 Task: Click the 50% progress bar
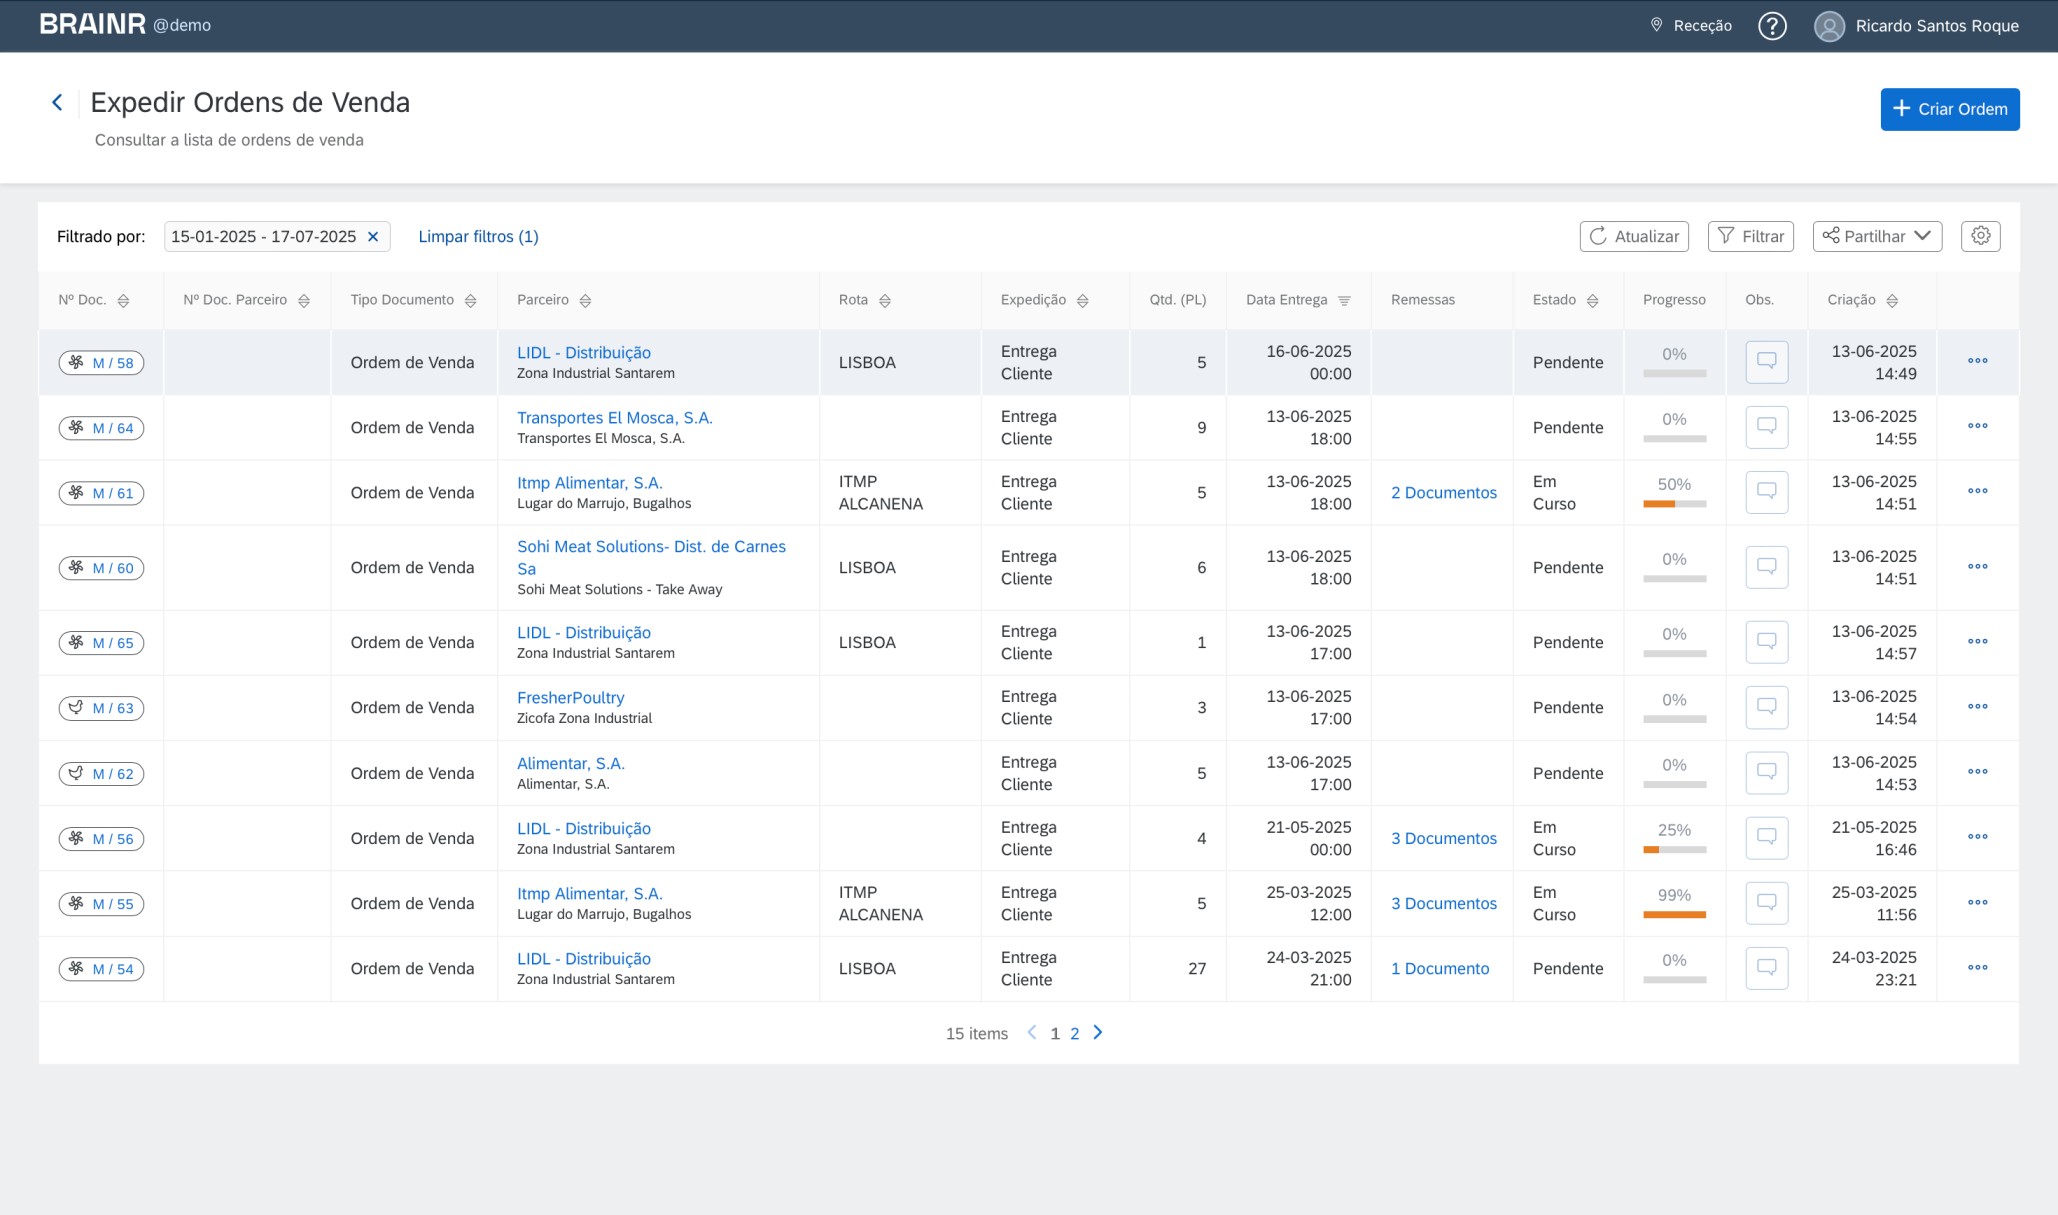(1674, 504)
